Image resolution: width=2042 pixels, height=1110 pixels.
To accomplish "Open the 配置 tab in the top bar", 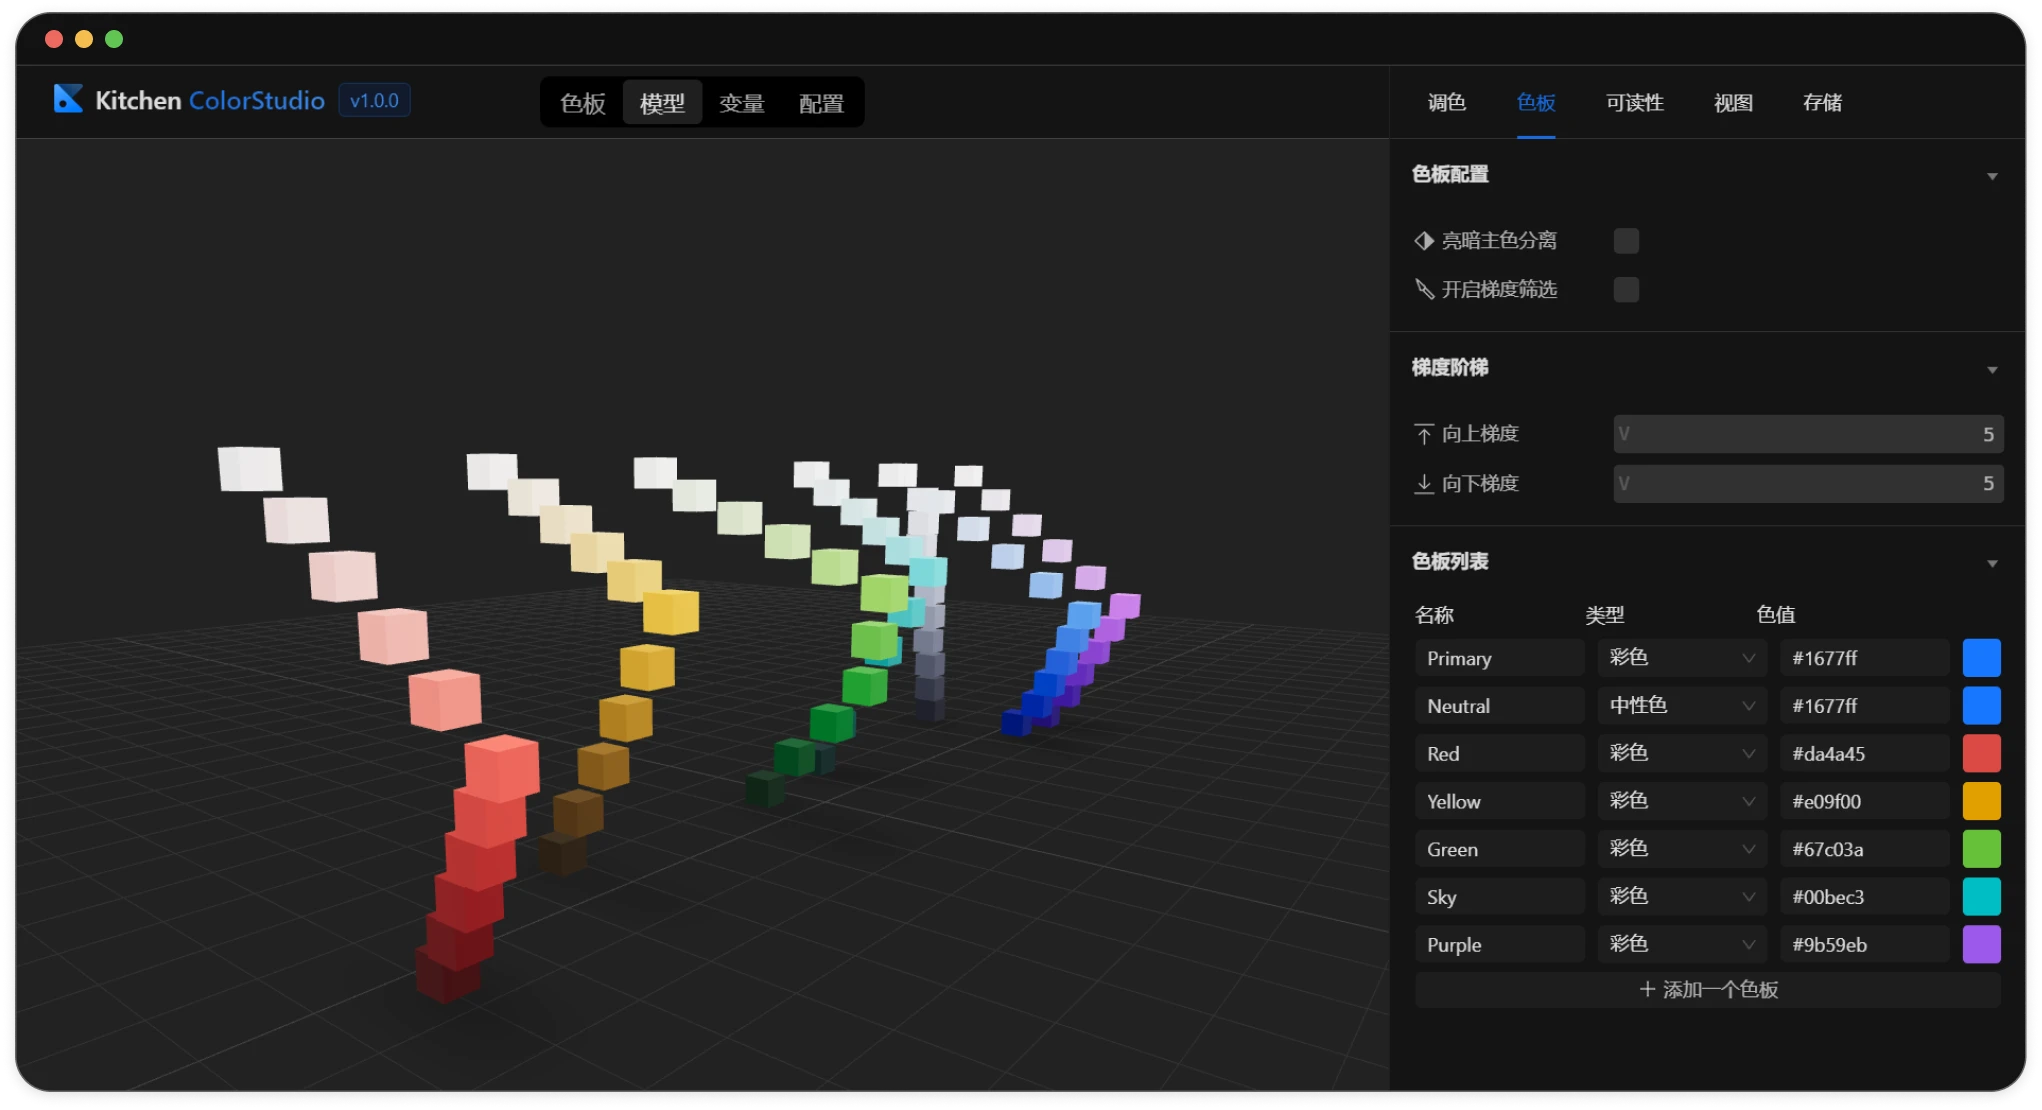I will (821, 103).
